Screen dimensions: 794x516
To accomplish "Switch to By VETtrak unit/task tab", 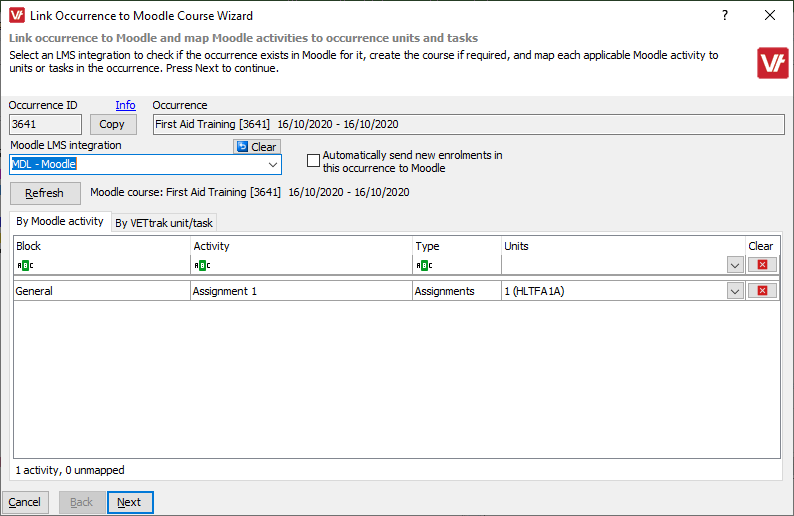I will point(164,223).
